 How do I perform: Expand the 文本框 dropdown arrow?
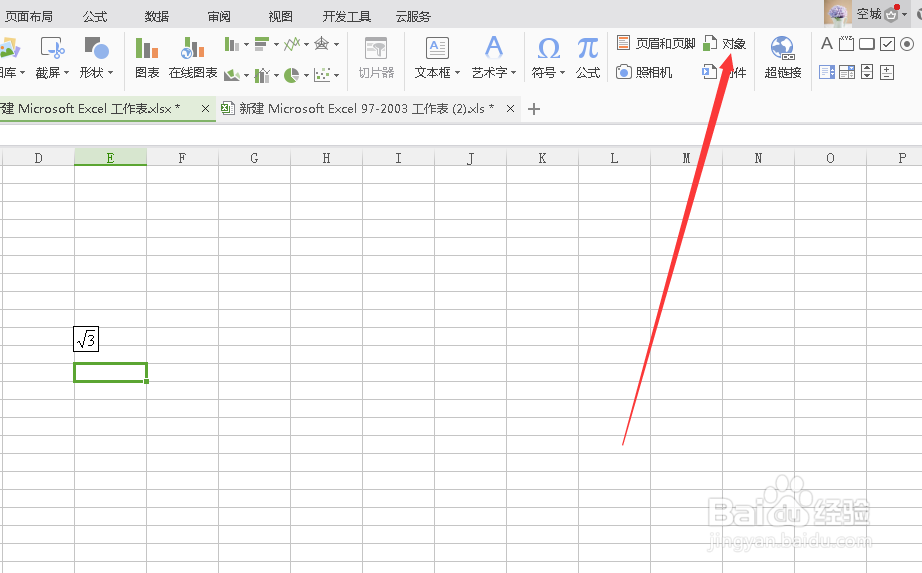pos(457,73)
